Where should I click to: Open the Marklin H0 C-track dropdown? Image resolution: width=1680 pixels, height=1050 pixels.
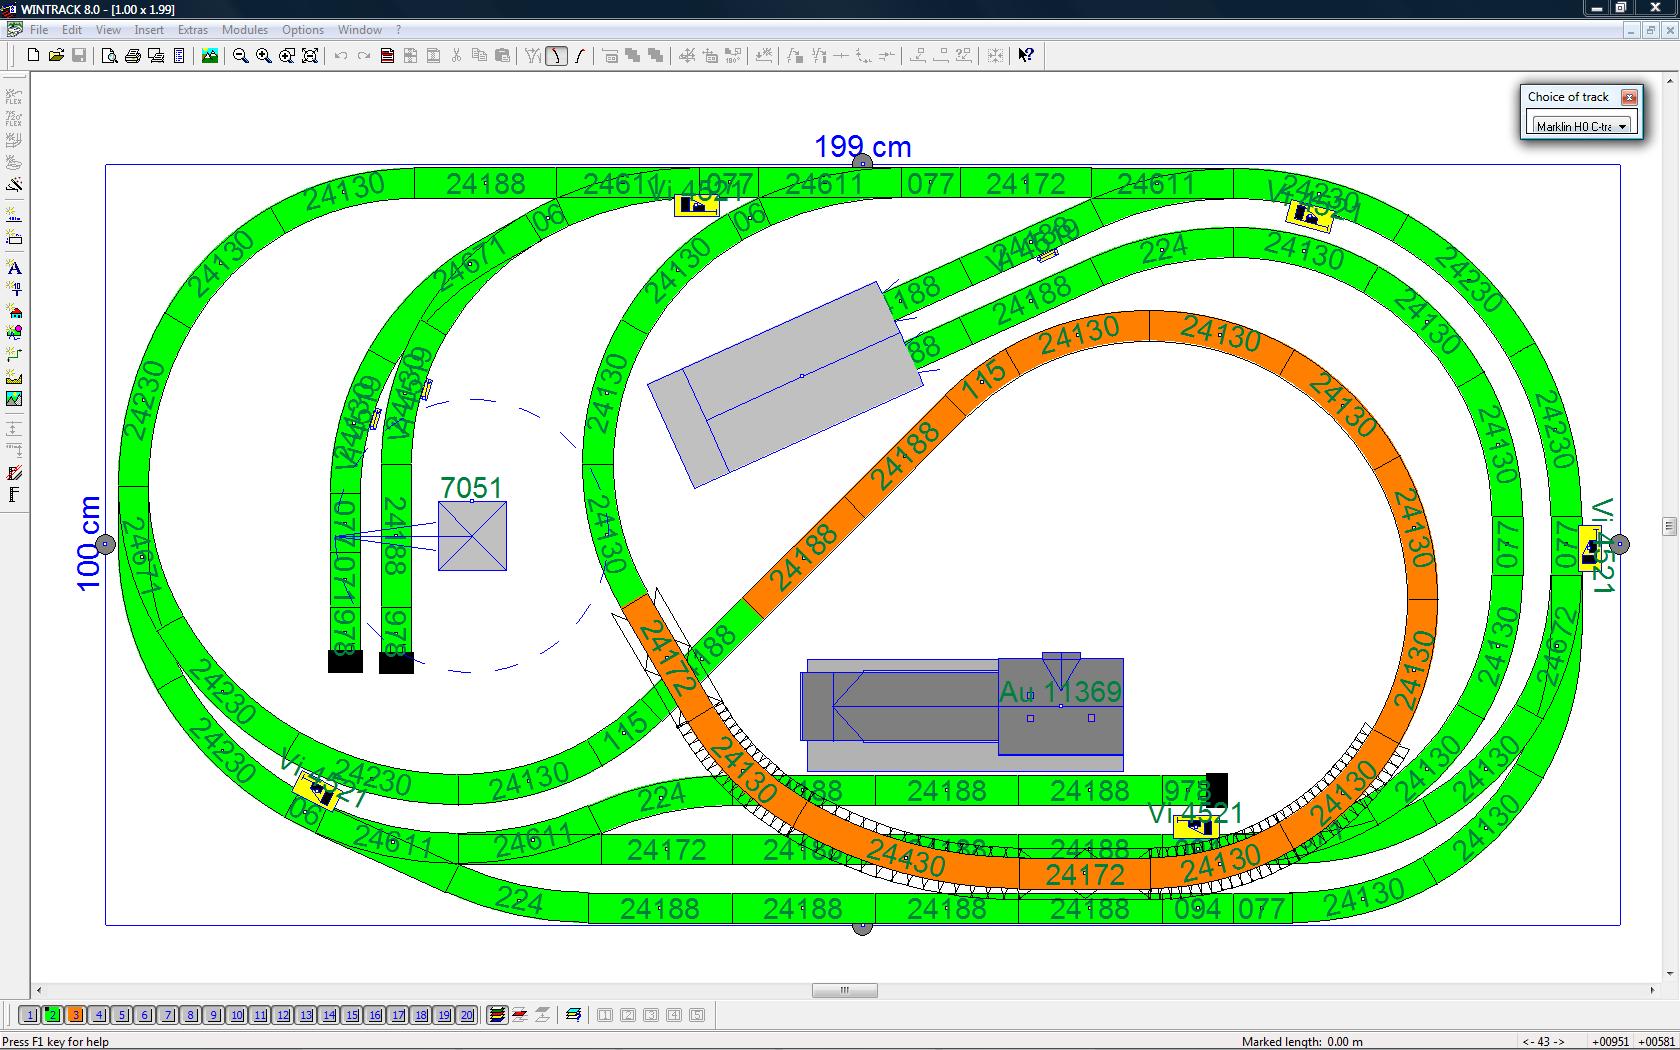pos(1581,126)
